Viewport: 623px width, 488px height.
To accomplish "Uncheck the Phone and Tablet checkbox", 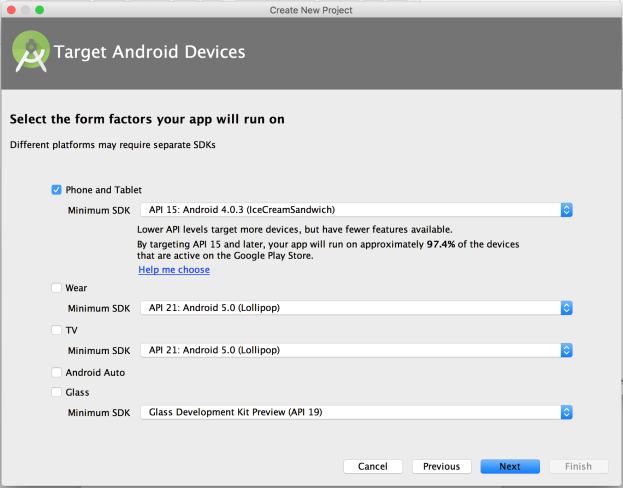I will [56, 190].
